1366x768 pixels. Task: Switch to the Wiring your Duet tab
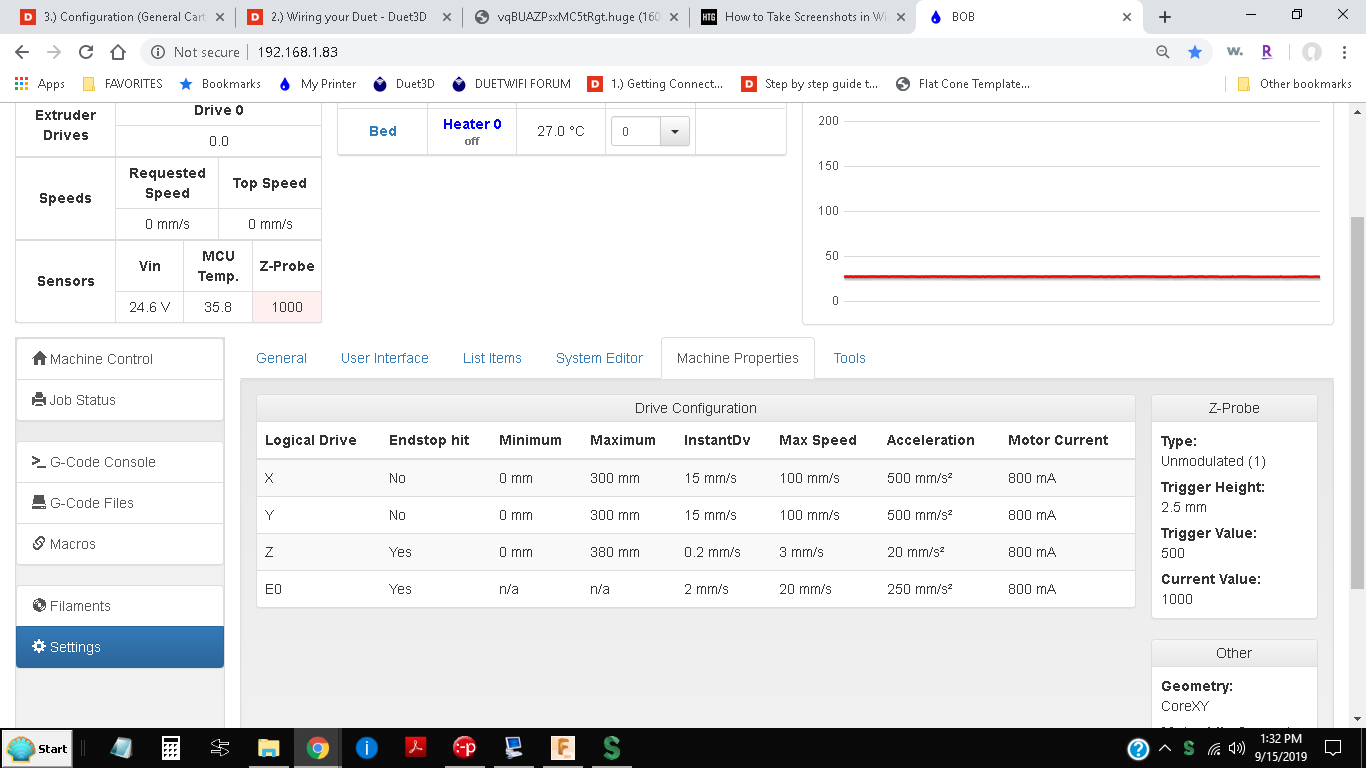347,17
